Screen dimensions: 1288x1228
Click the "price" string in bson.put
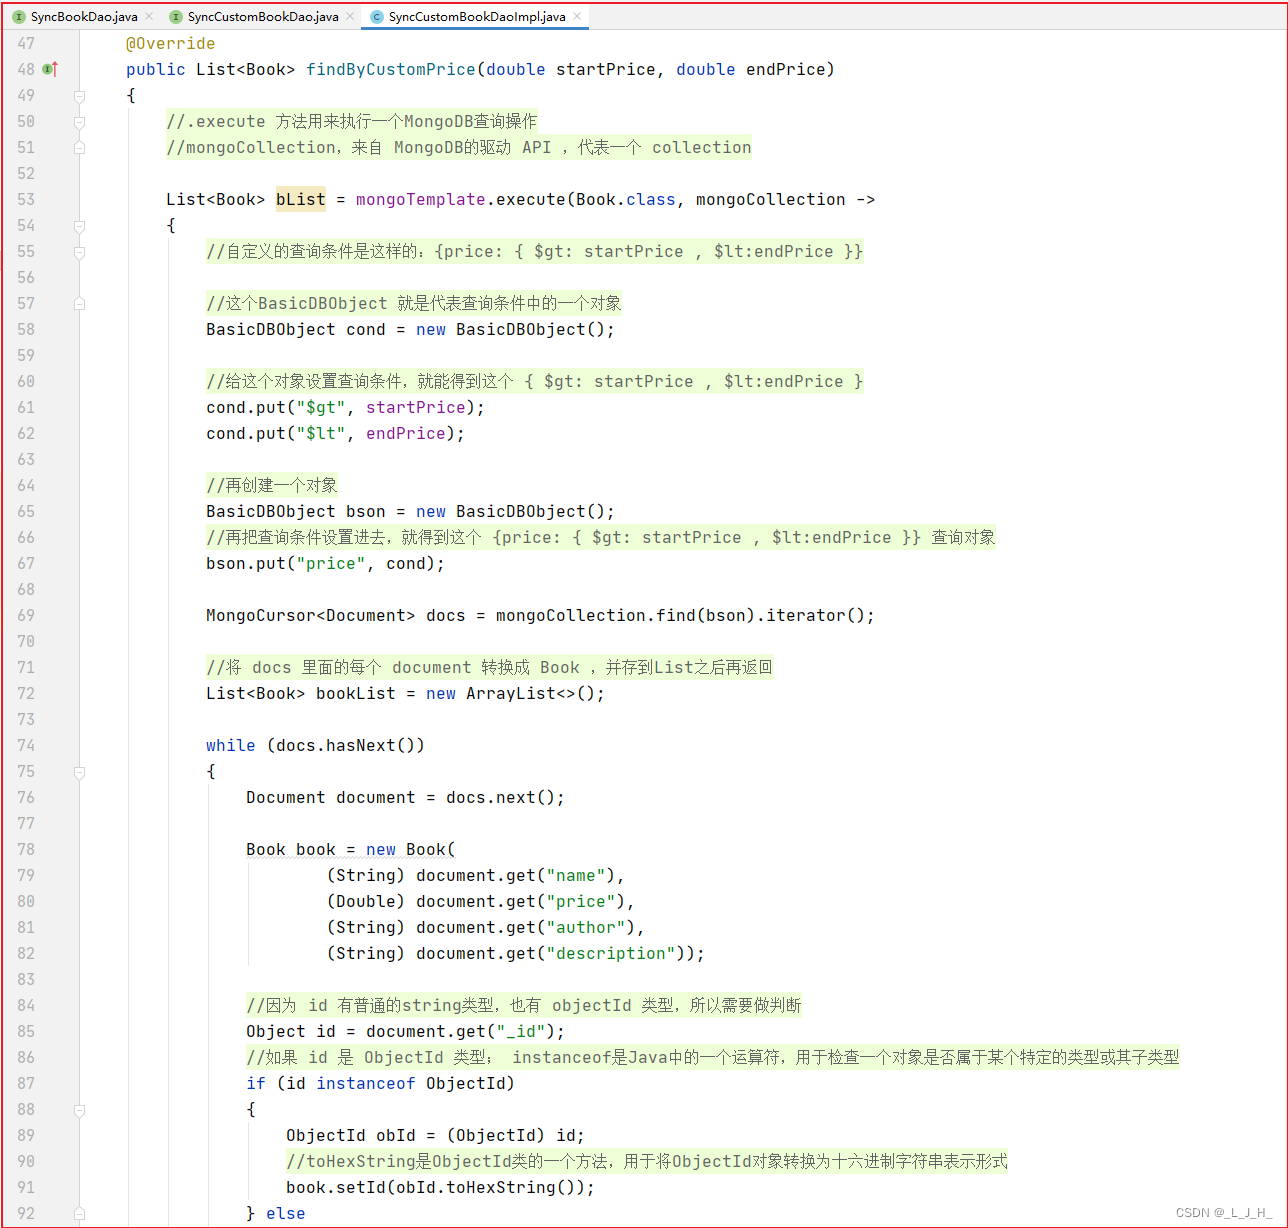(x=331, y=564)
